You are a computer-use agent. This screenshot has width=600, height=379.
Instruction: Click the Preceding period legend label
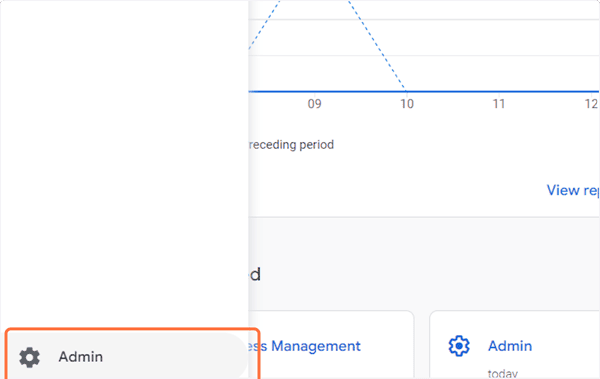(291, 145)
